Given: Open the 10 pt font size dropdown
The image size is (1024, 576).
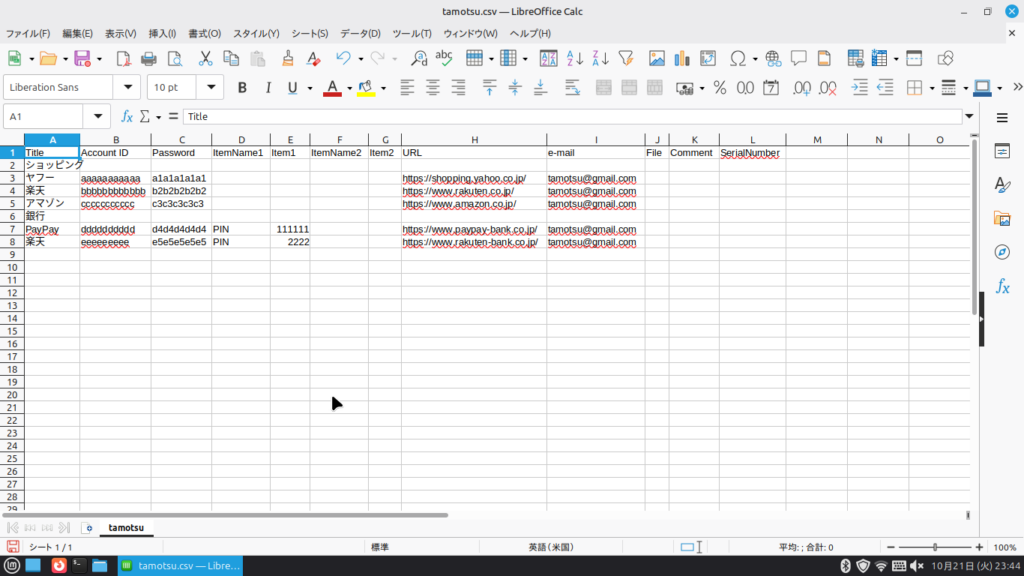Looking at the screenshot, I should 210,88.
